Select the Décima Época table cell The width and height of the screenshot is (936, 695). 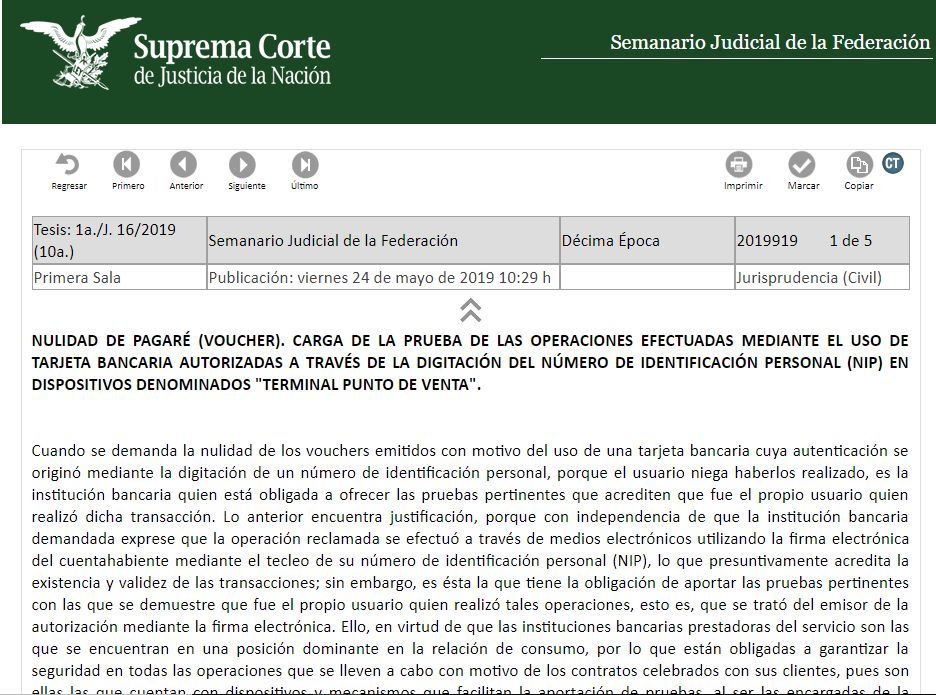click(x=647, y=240)
